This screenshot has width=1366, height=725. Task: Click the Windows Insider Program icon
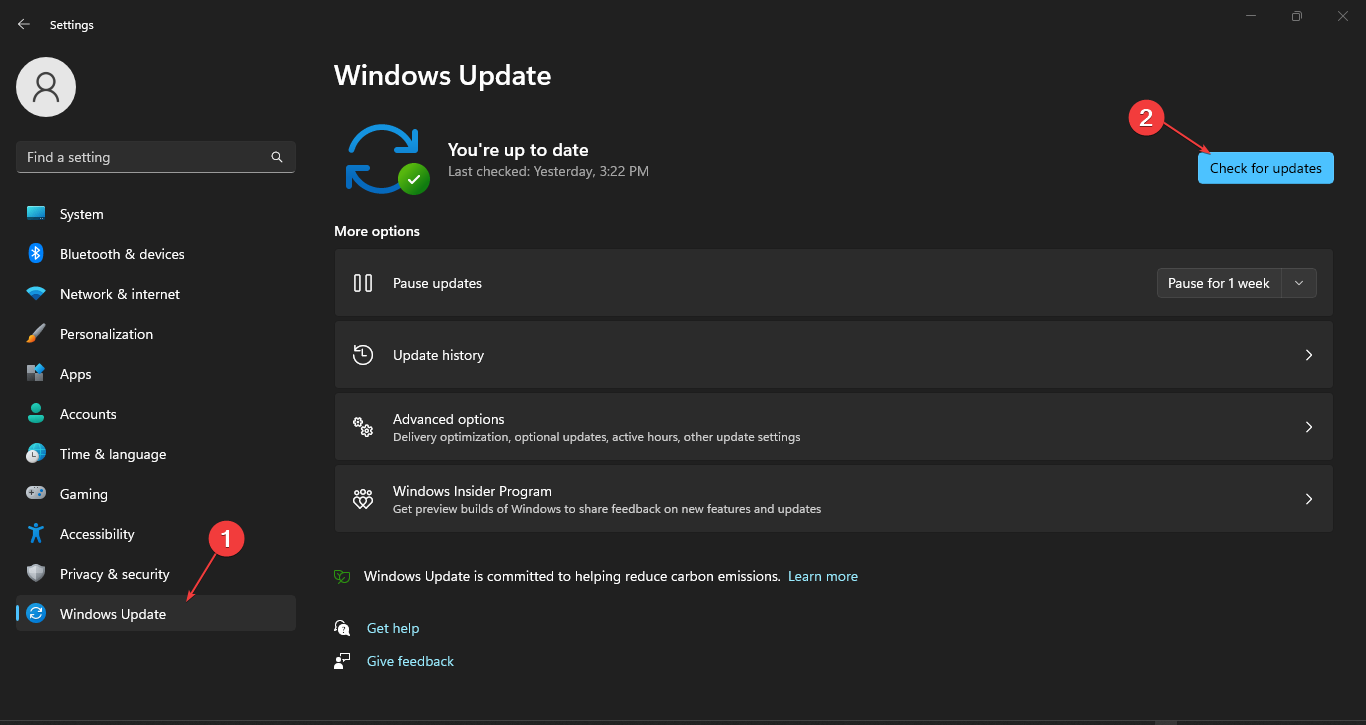coord(363,499)
